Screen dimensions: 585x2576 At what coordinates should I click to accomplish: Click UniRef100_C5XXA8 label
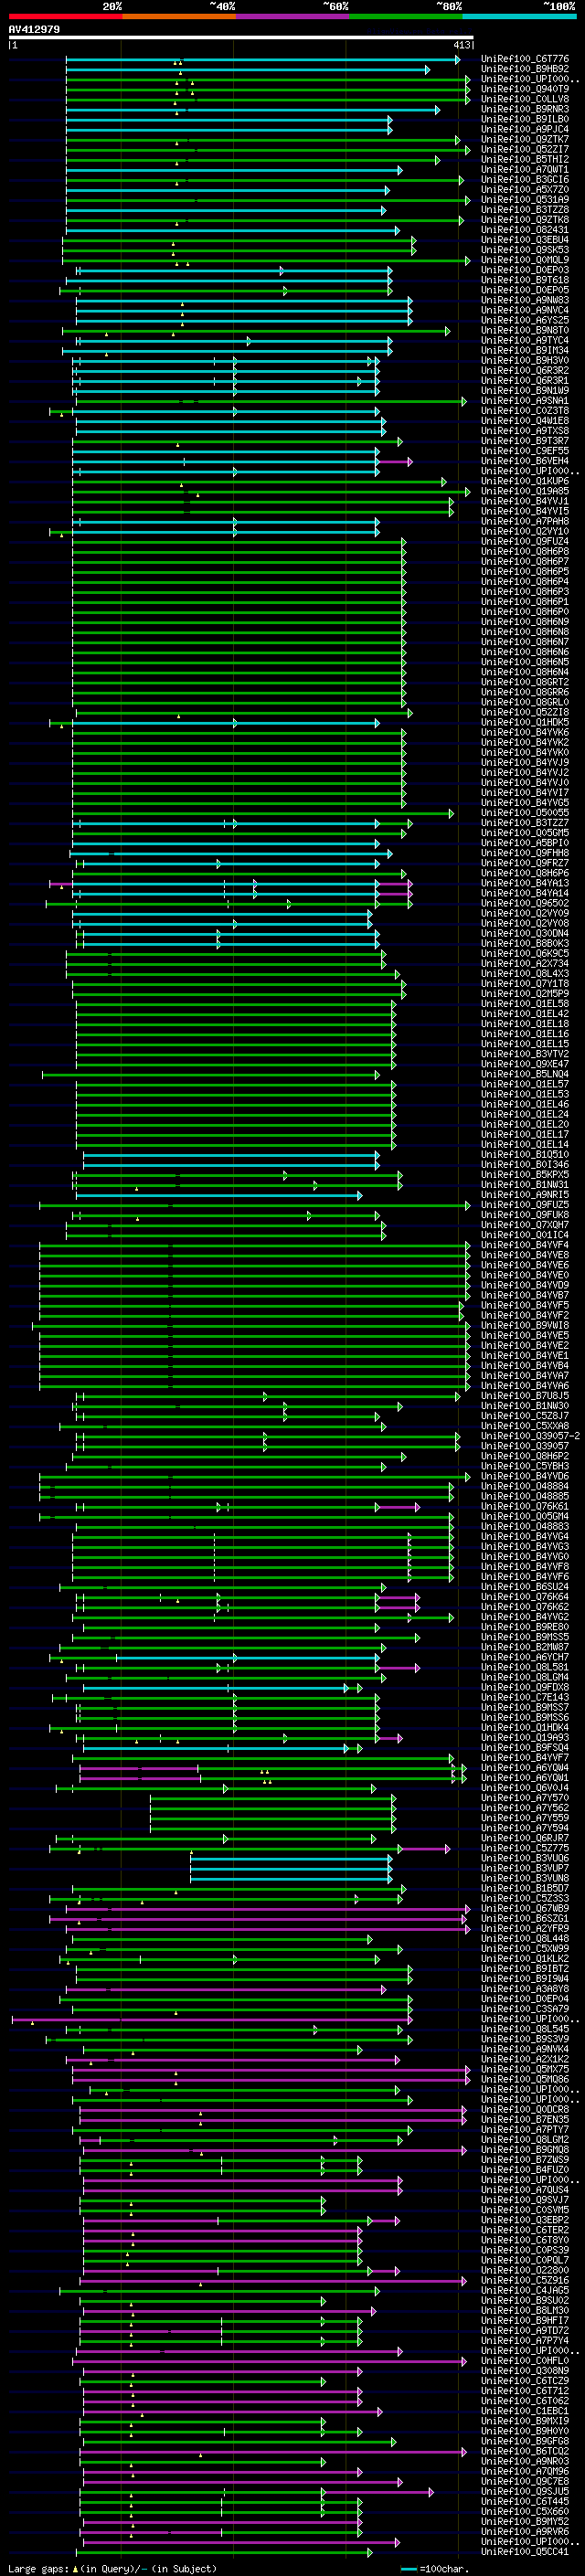pos(525,1426)
